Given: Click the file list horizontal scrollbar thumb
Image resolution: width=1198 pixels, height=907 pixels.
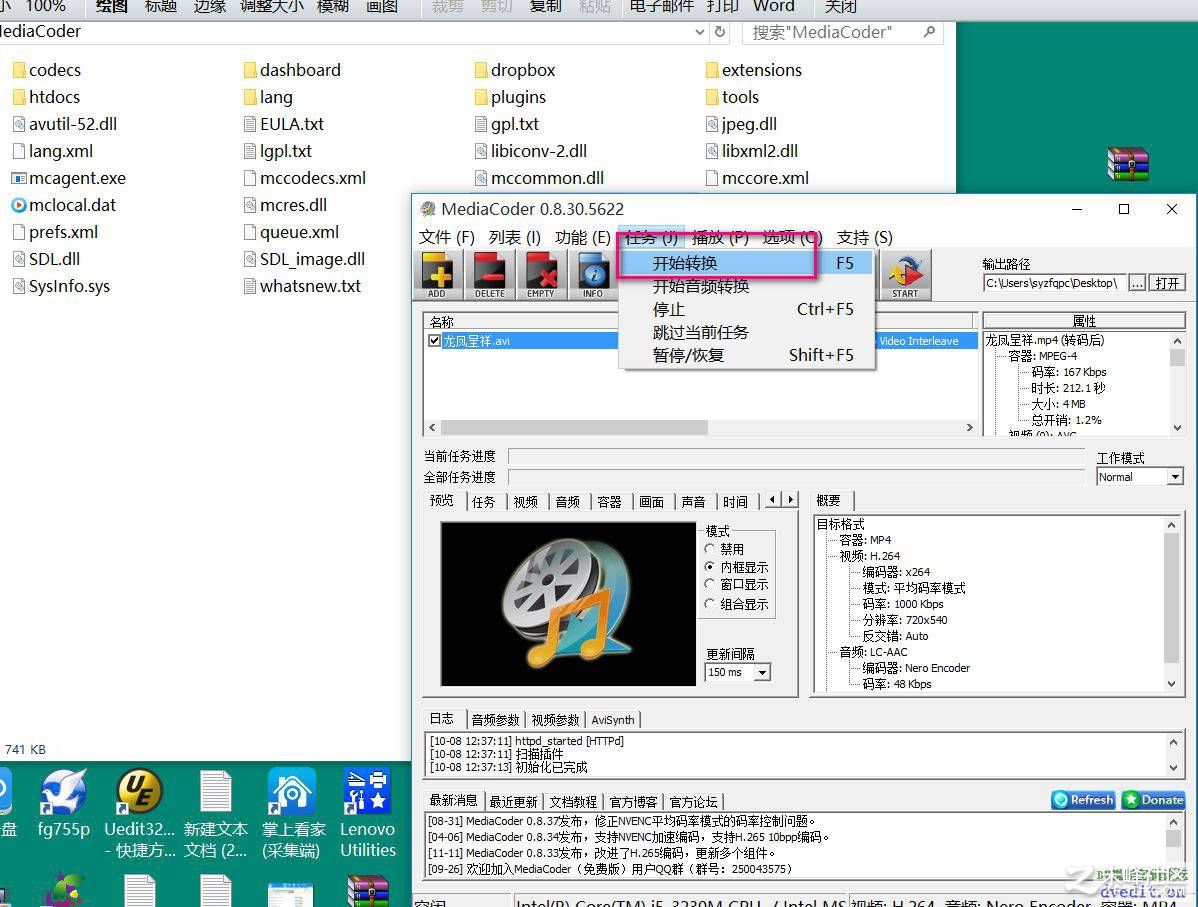Looking at the screenshot, I should tap(575, 428).
